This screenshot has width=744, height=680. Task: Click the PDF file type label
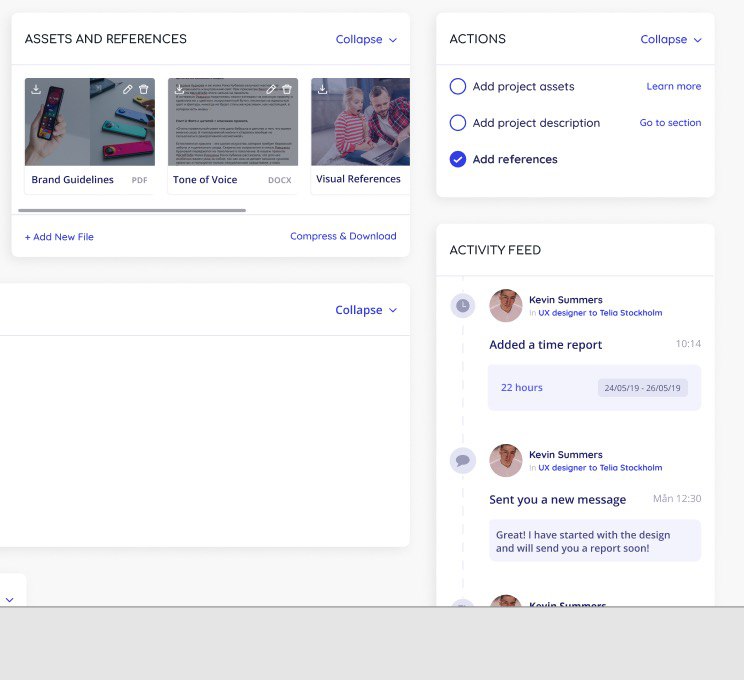(140, 180)
